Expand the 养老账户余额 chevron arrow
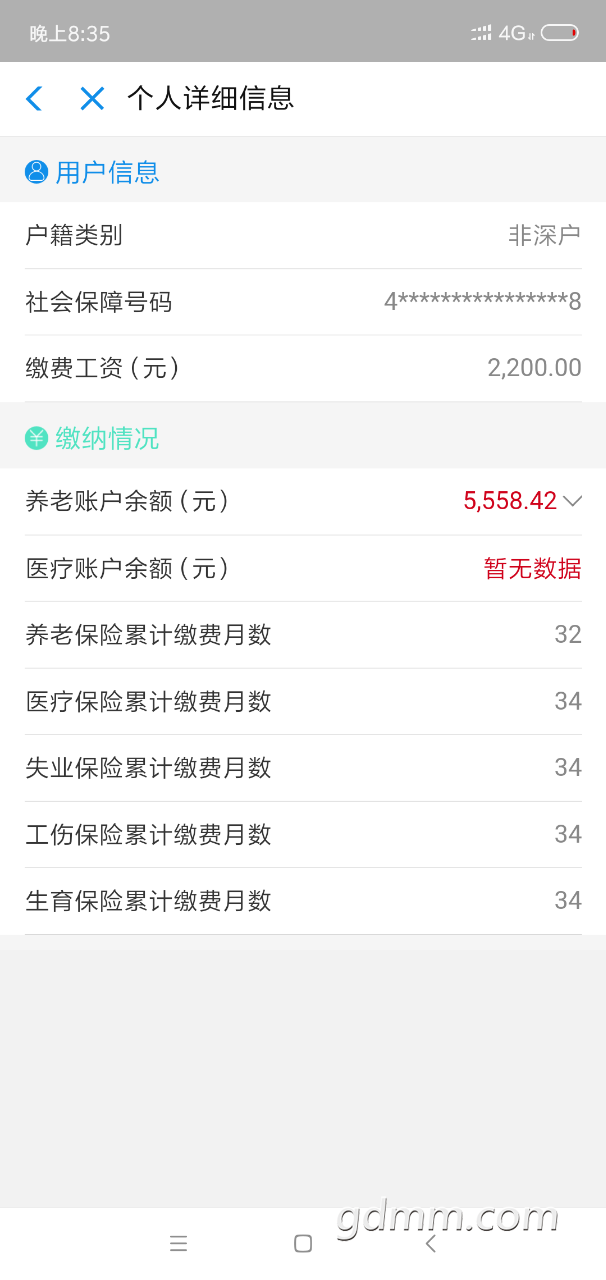The image size is (606, 1280). point(572,501)
